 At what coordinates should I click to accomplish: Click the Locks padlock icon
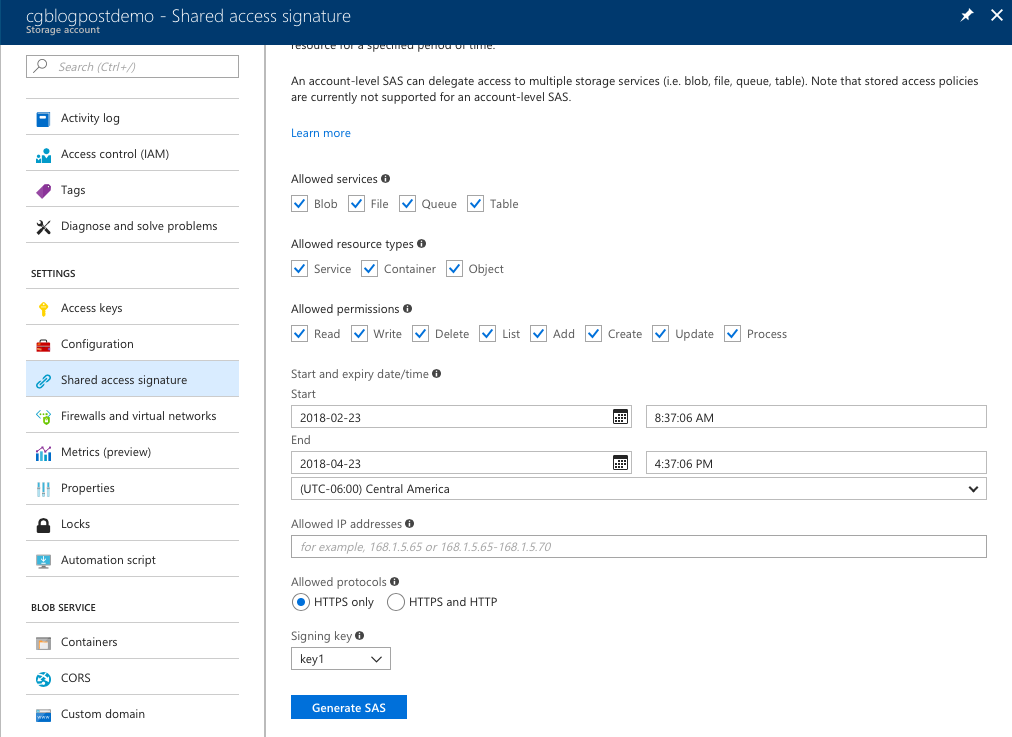(x=43, y=525)
